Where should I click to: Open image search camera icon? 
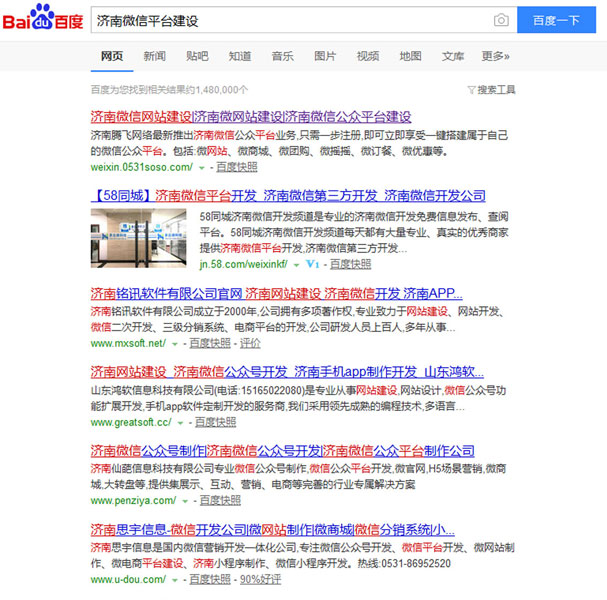click(501, 20)
